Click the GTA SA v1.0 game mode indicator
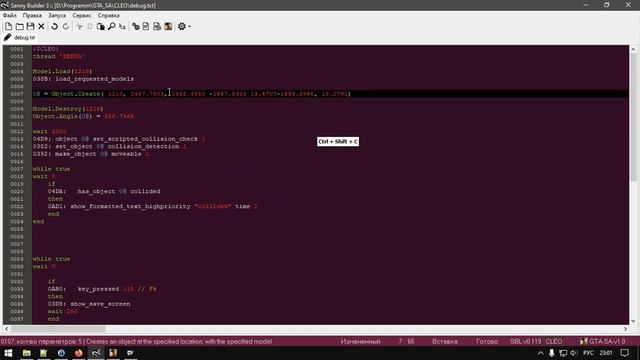The image size is (640, 360). (x=602, y=341)
